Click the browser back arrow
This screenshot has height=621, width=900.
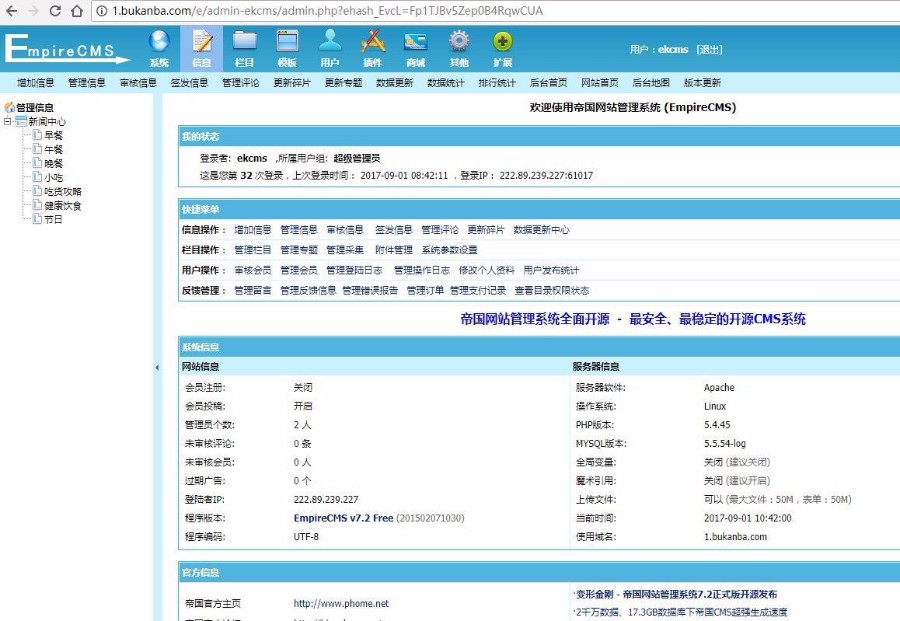[x=11, y=10]
